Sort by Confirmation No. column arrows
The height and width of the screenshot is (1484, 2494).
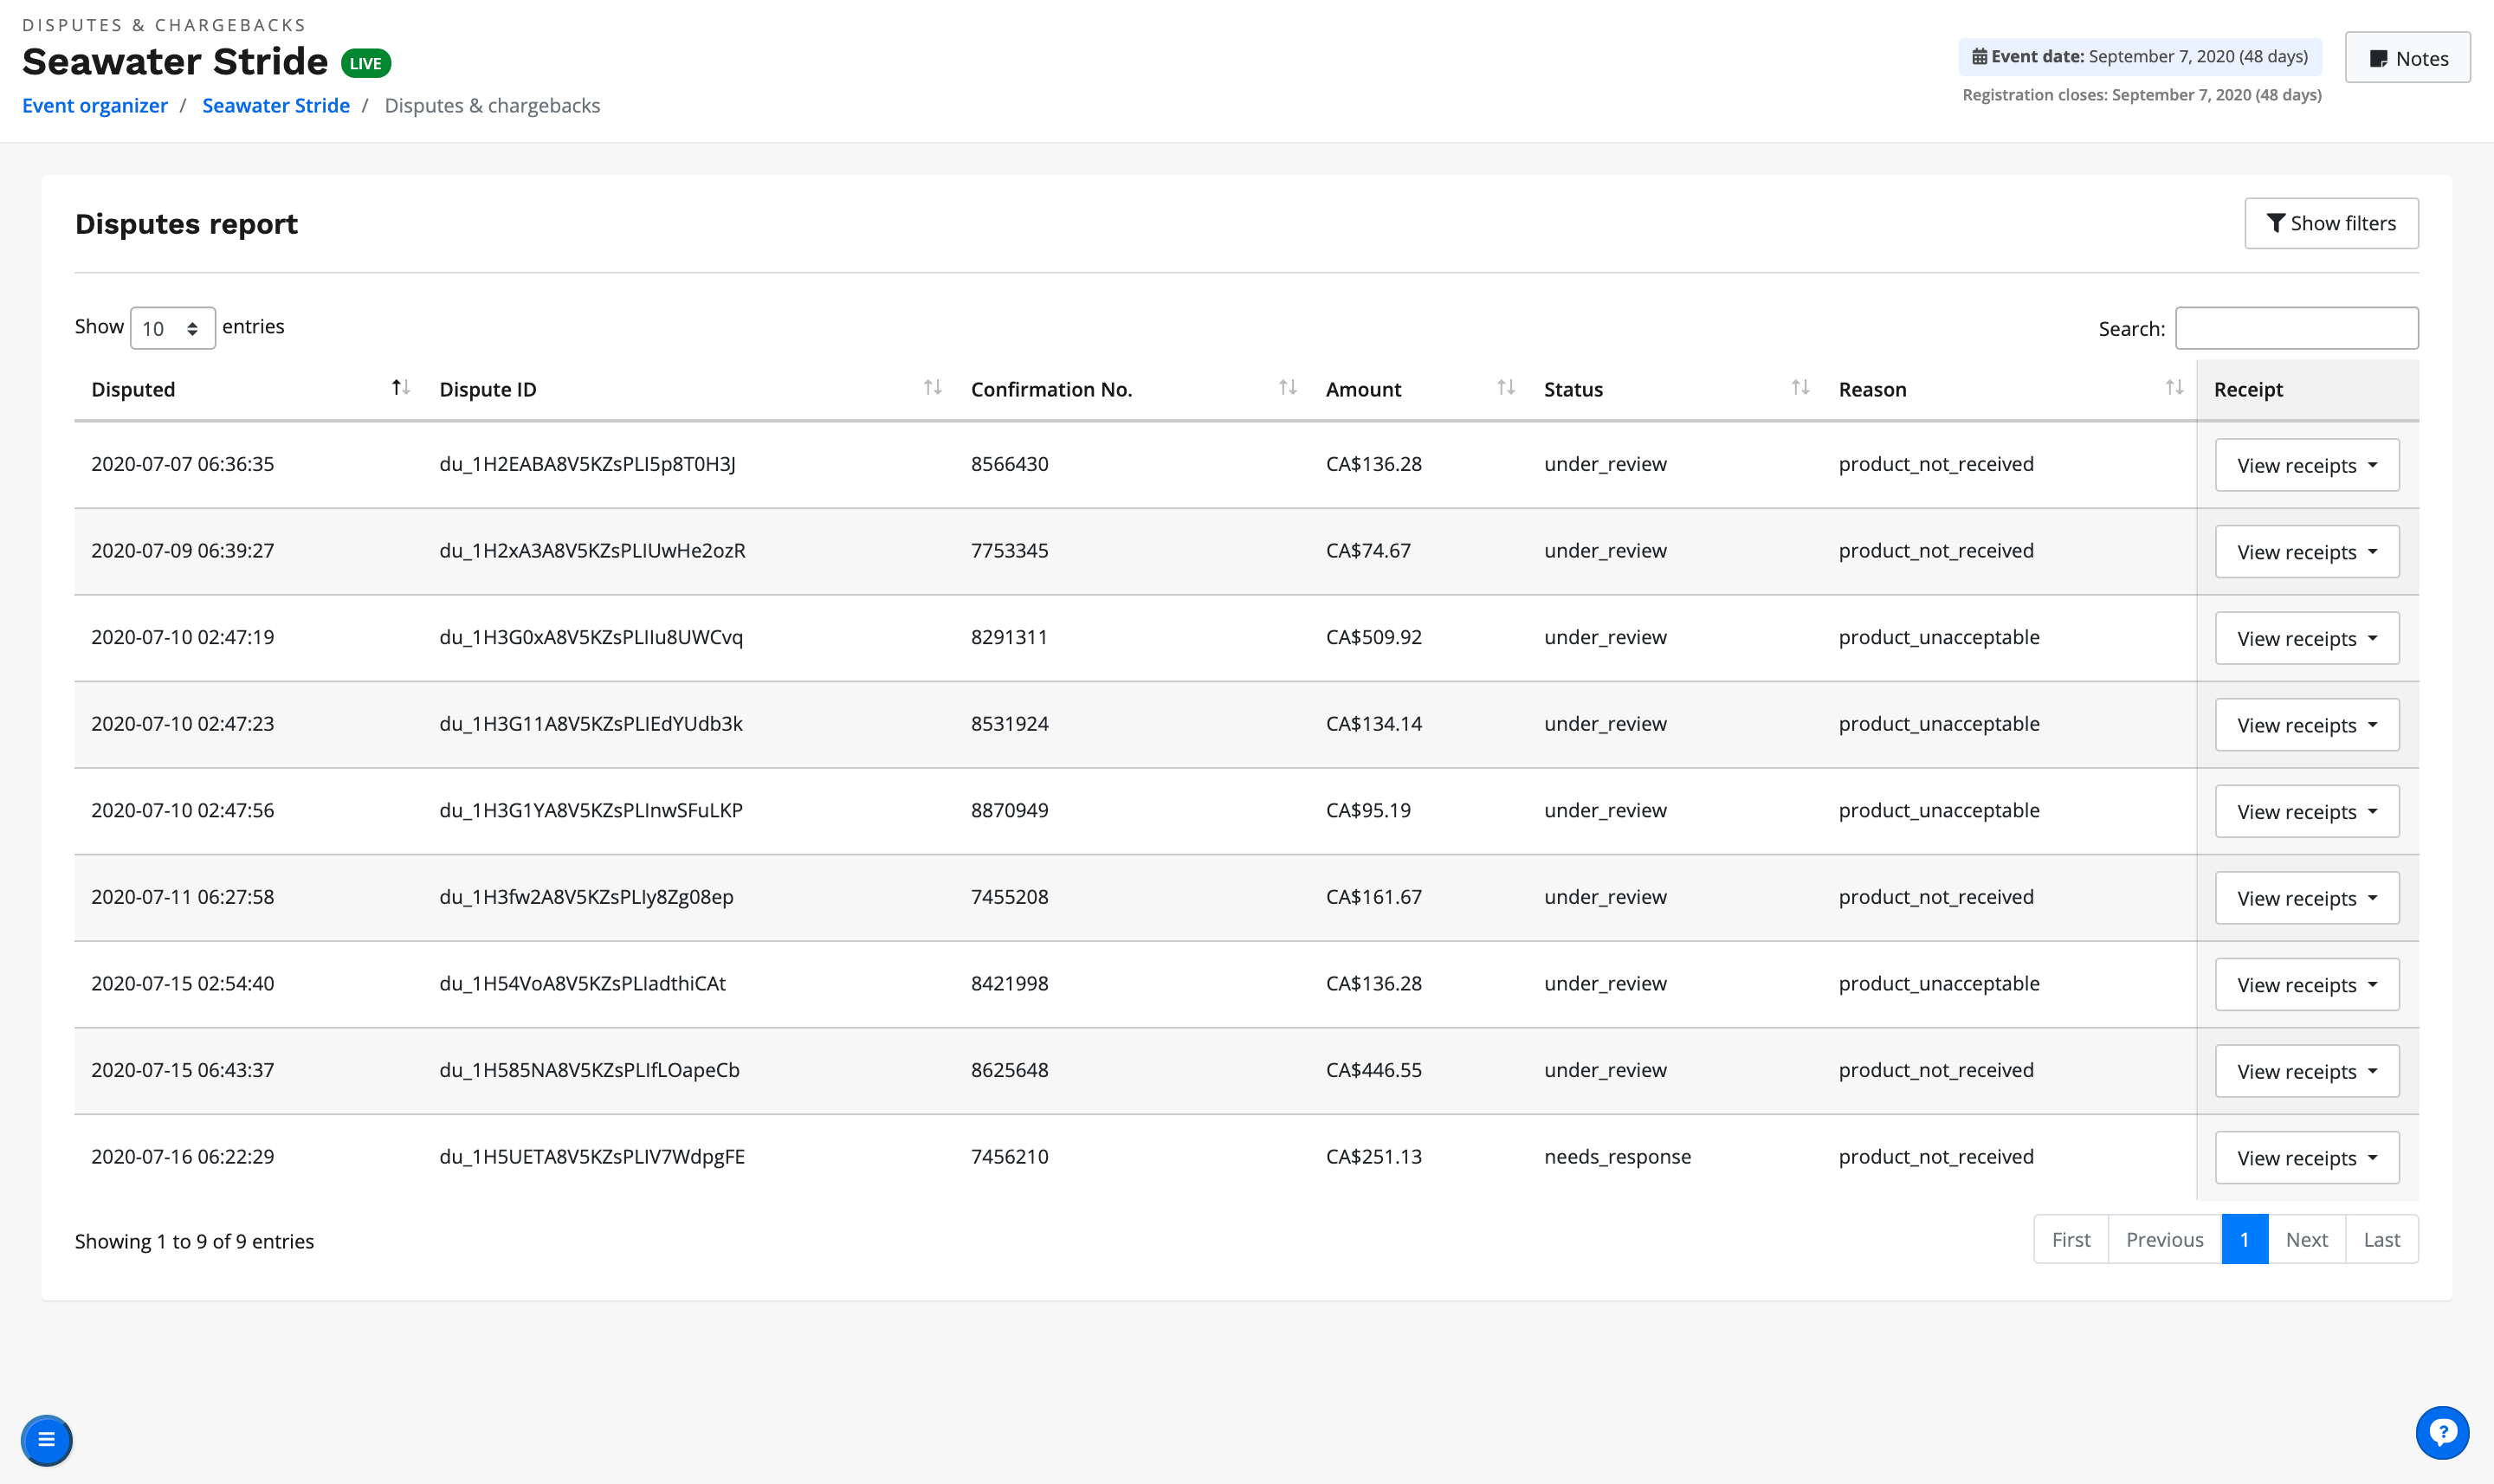pyautogui.click(x=1287, y=388)
